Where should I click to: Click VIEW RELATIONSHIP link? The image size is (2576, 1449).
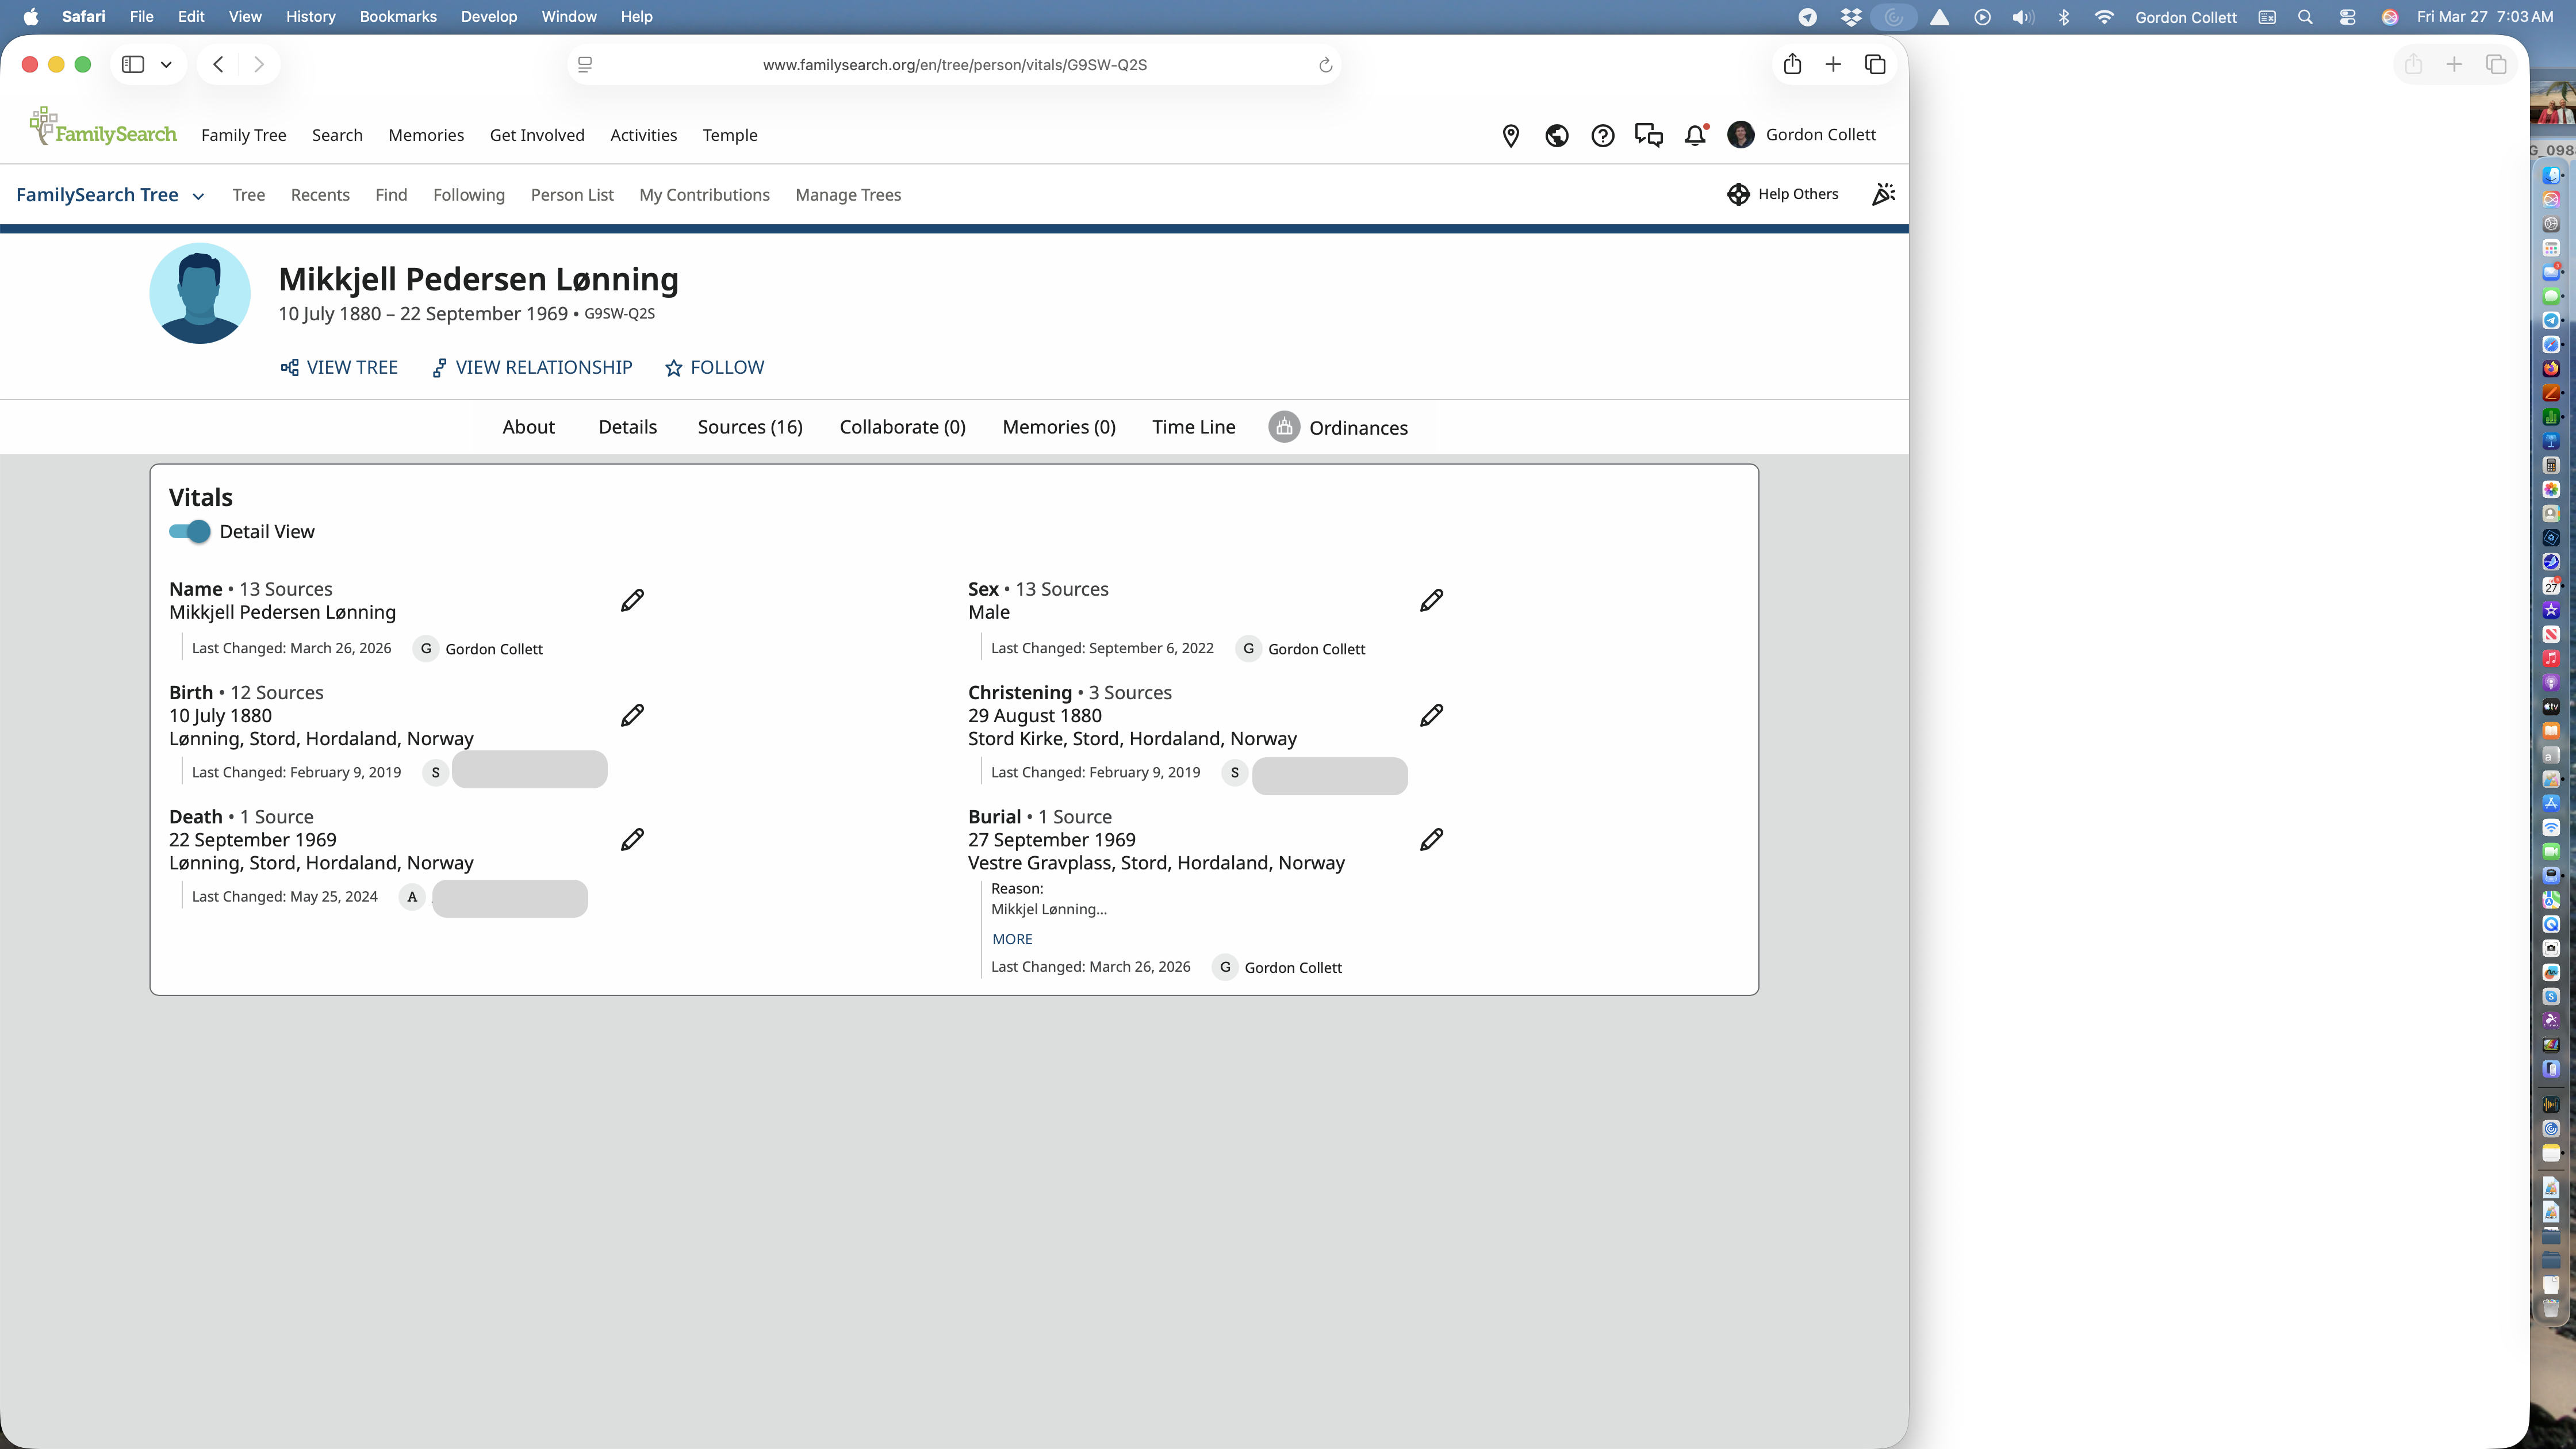coord(532,367)
